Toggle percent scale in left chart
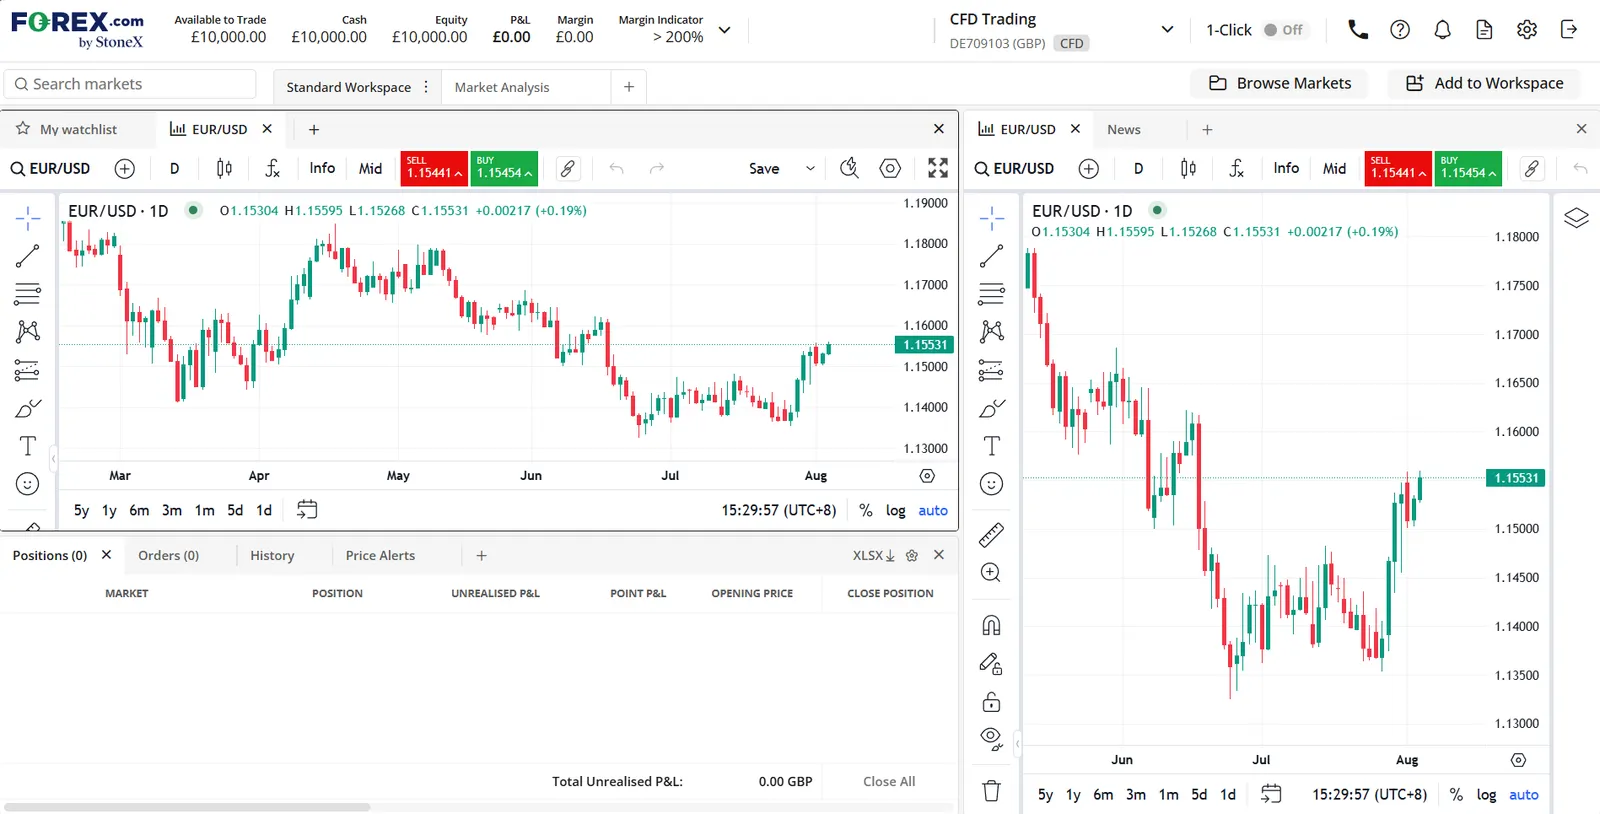This screenshot has height=814, width=1600. 866,510
